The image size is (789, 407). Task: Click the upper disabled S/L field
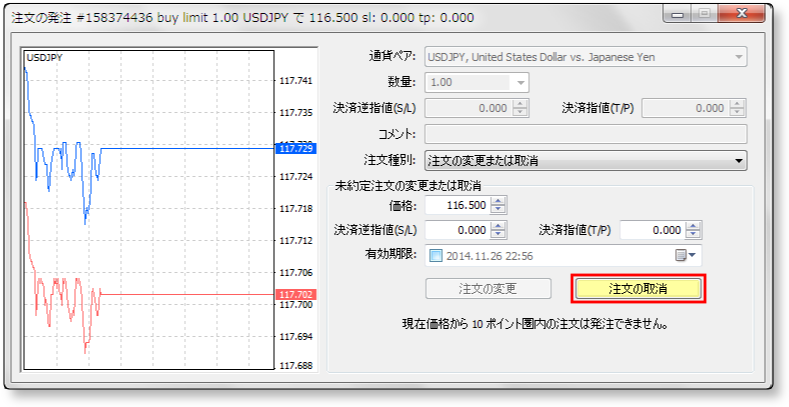[x=468, y=108]
